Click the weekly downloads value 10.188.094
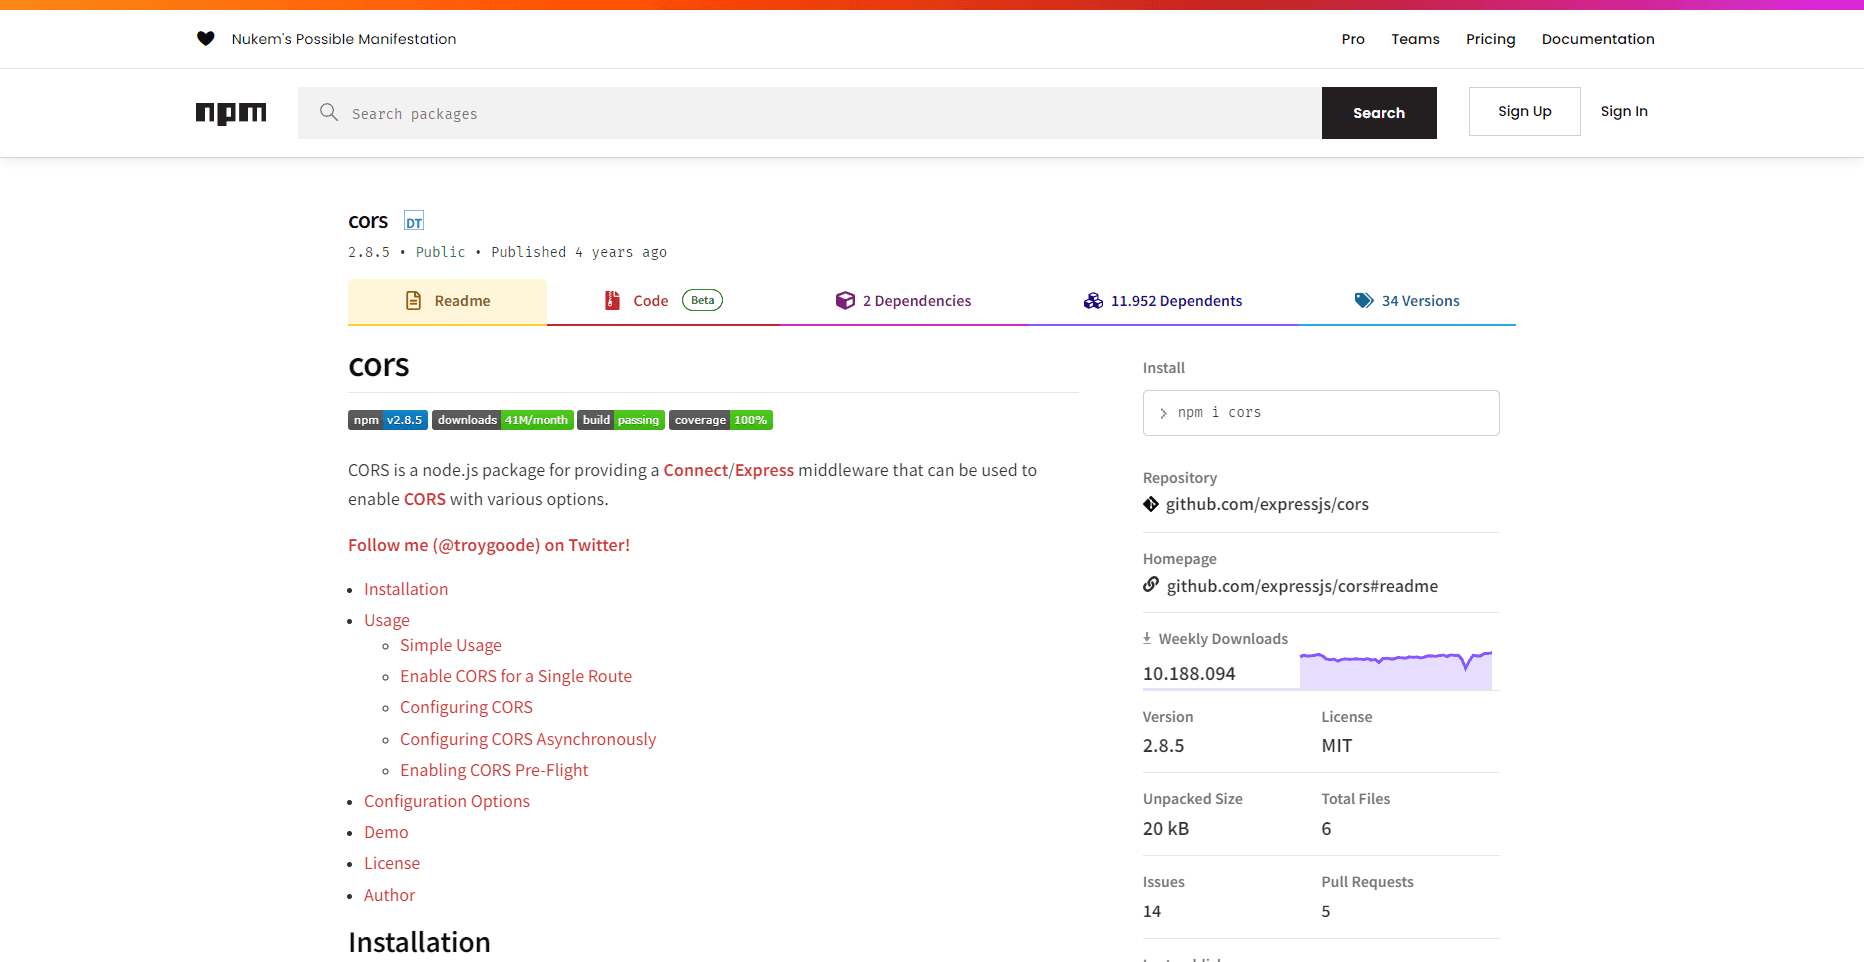This screenshot has height=962, width=1864. click(x=1189, y=674)
